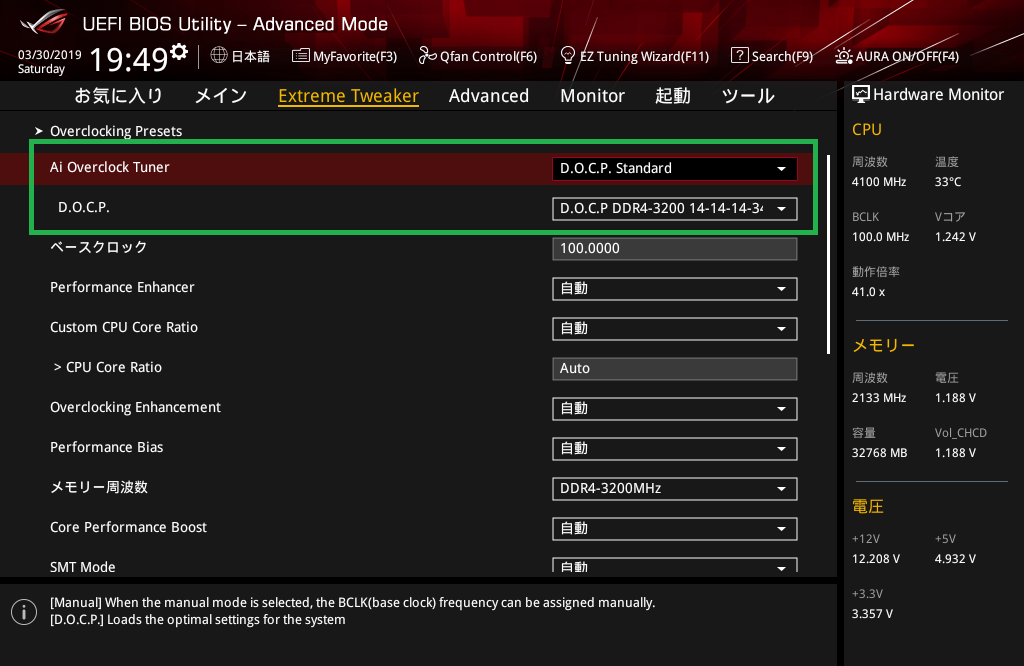Select > CPU Core Ratio label

[107, 367]
